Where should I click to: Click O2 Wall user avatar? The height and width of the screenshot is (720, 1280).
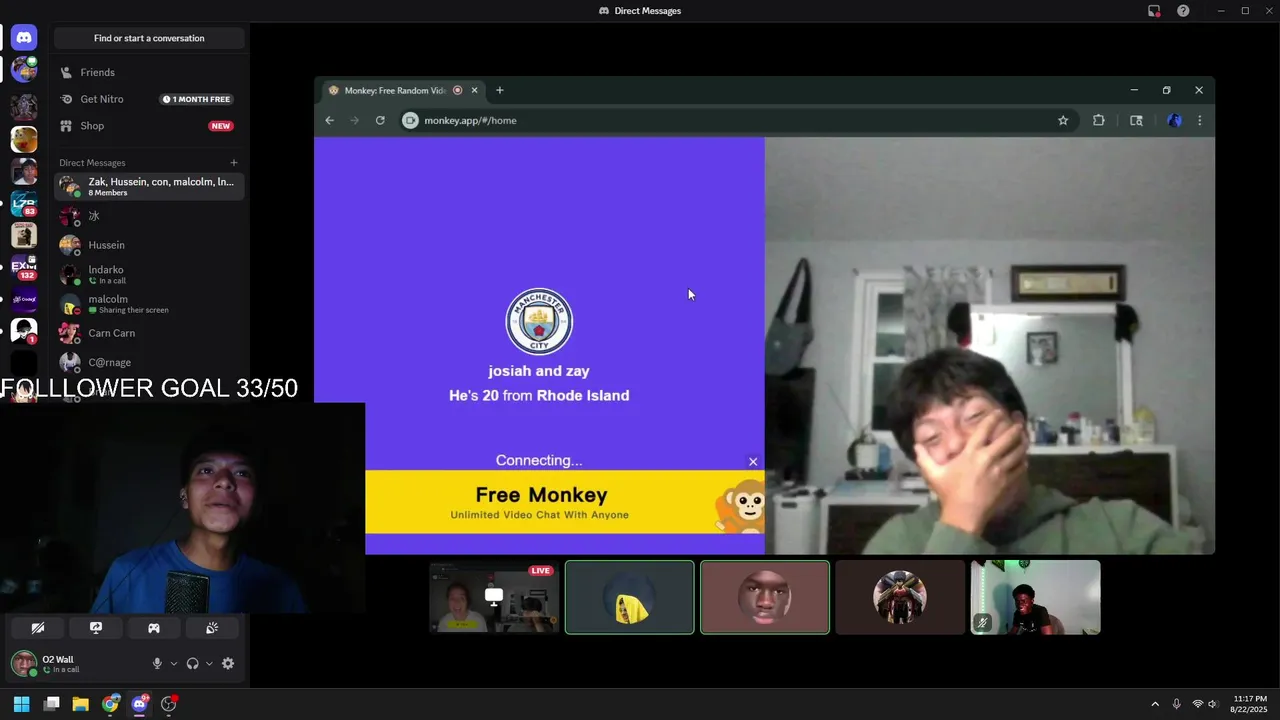click(x=23, y=663)
